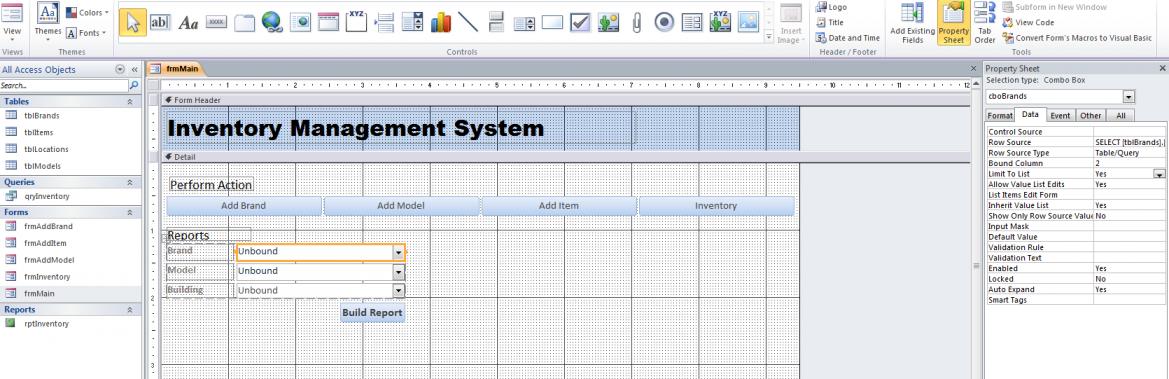Open the Colors theme menu
This screenshot has height=379, width=1169.
click(88, 13)
